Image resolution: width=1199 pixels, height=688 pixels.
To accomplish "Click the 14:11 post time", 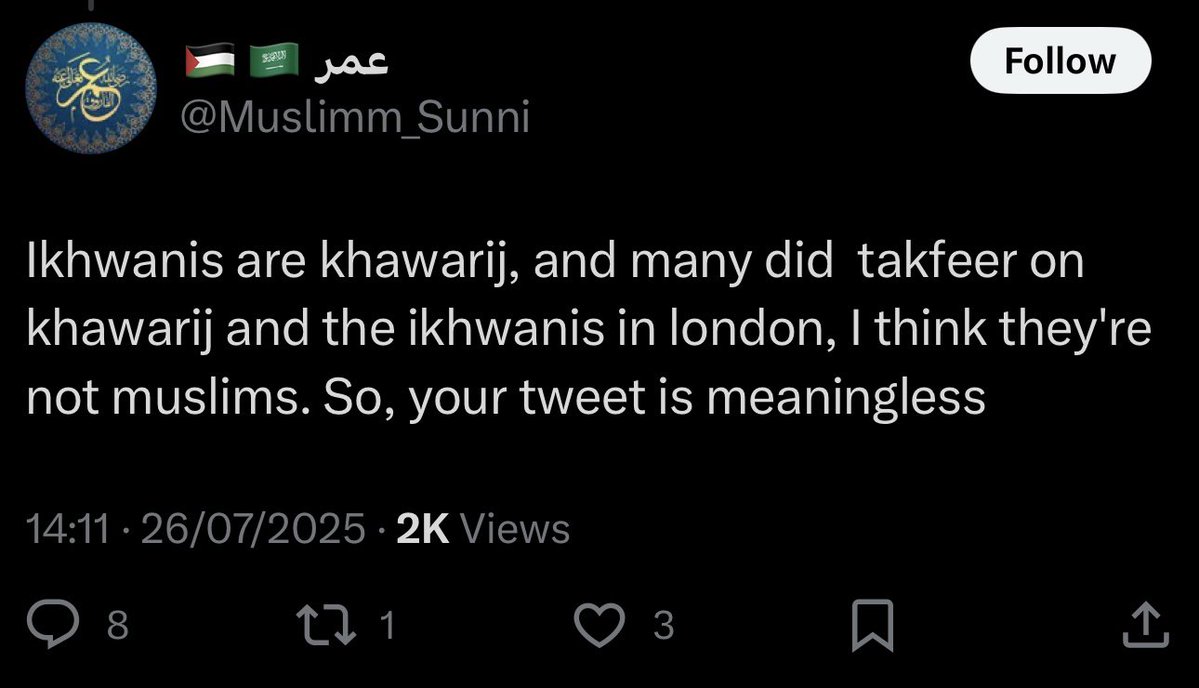I will (x=68, y=529).
